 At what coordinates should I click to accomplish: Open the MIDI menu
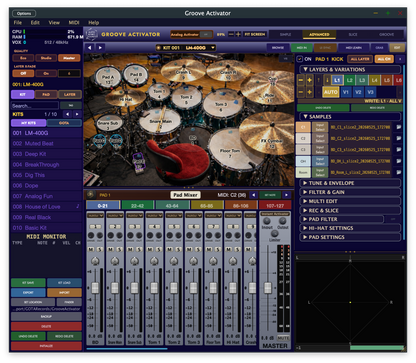(74, 23)
